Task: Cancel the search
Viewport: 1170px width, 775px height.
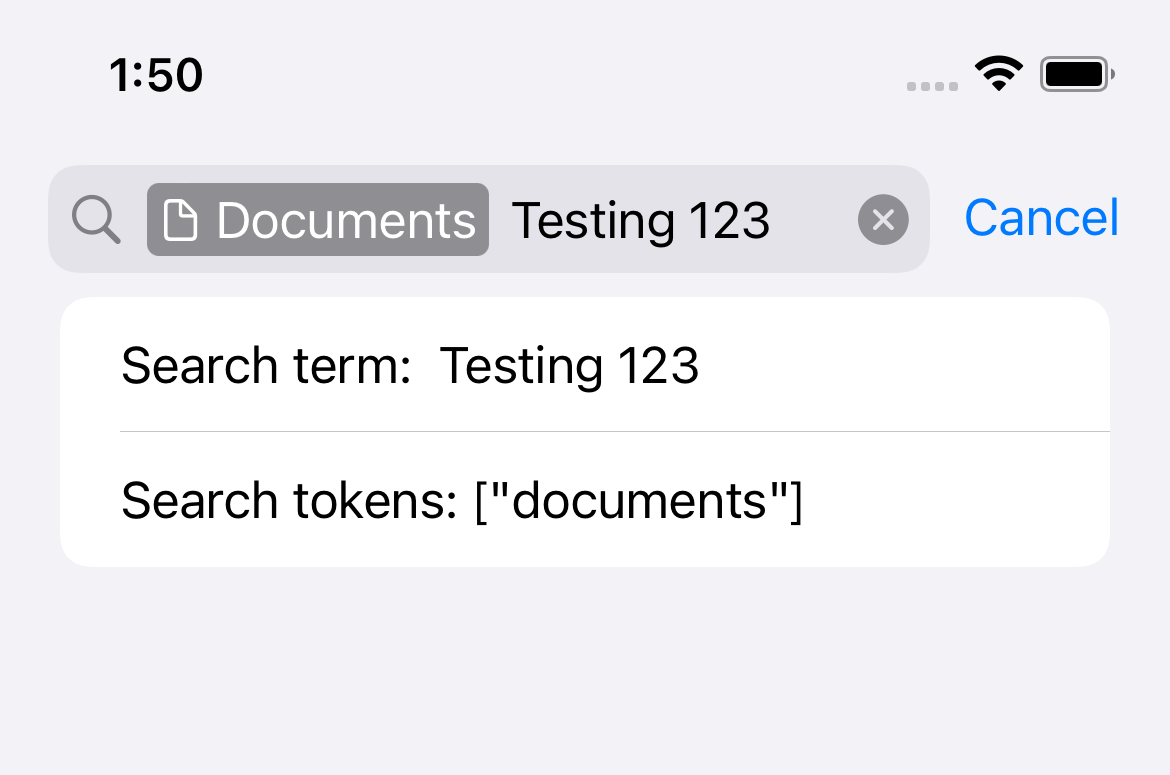Action: pyautogui.click(x=1042, y=218)
